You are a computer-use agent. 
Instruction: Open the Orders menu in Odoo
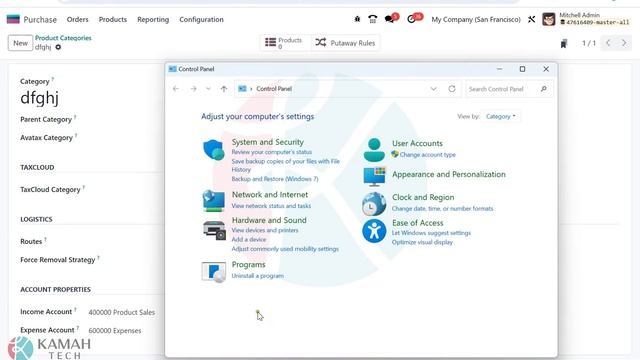click(78, 19)
